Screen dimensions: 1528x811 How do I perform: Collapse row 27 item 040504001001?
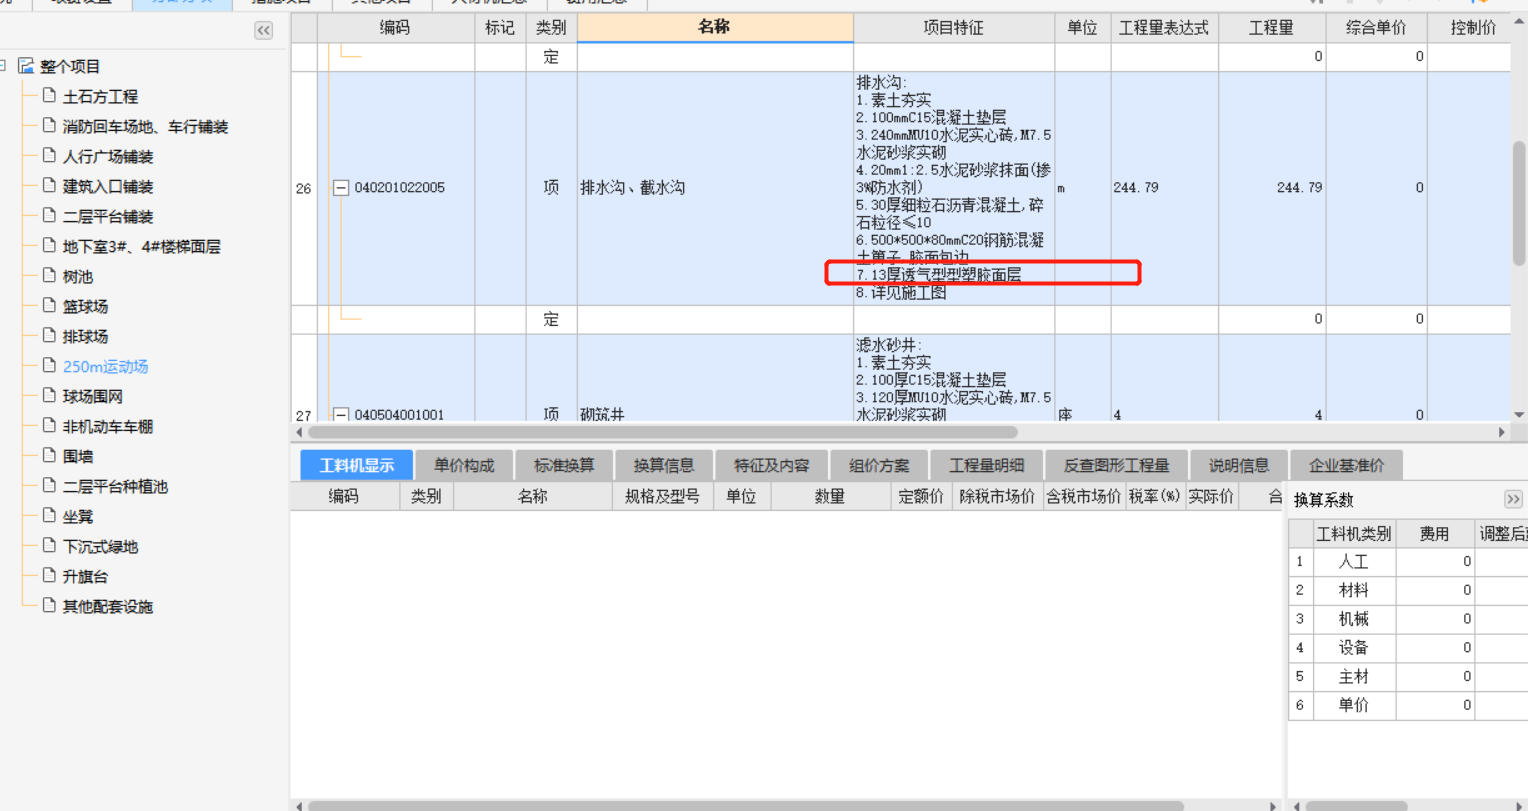tap(341, 414)
